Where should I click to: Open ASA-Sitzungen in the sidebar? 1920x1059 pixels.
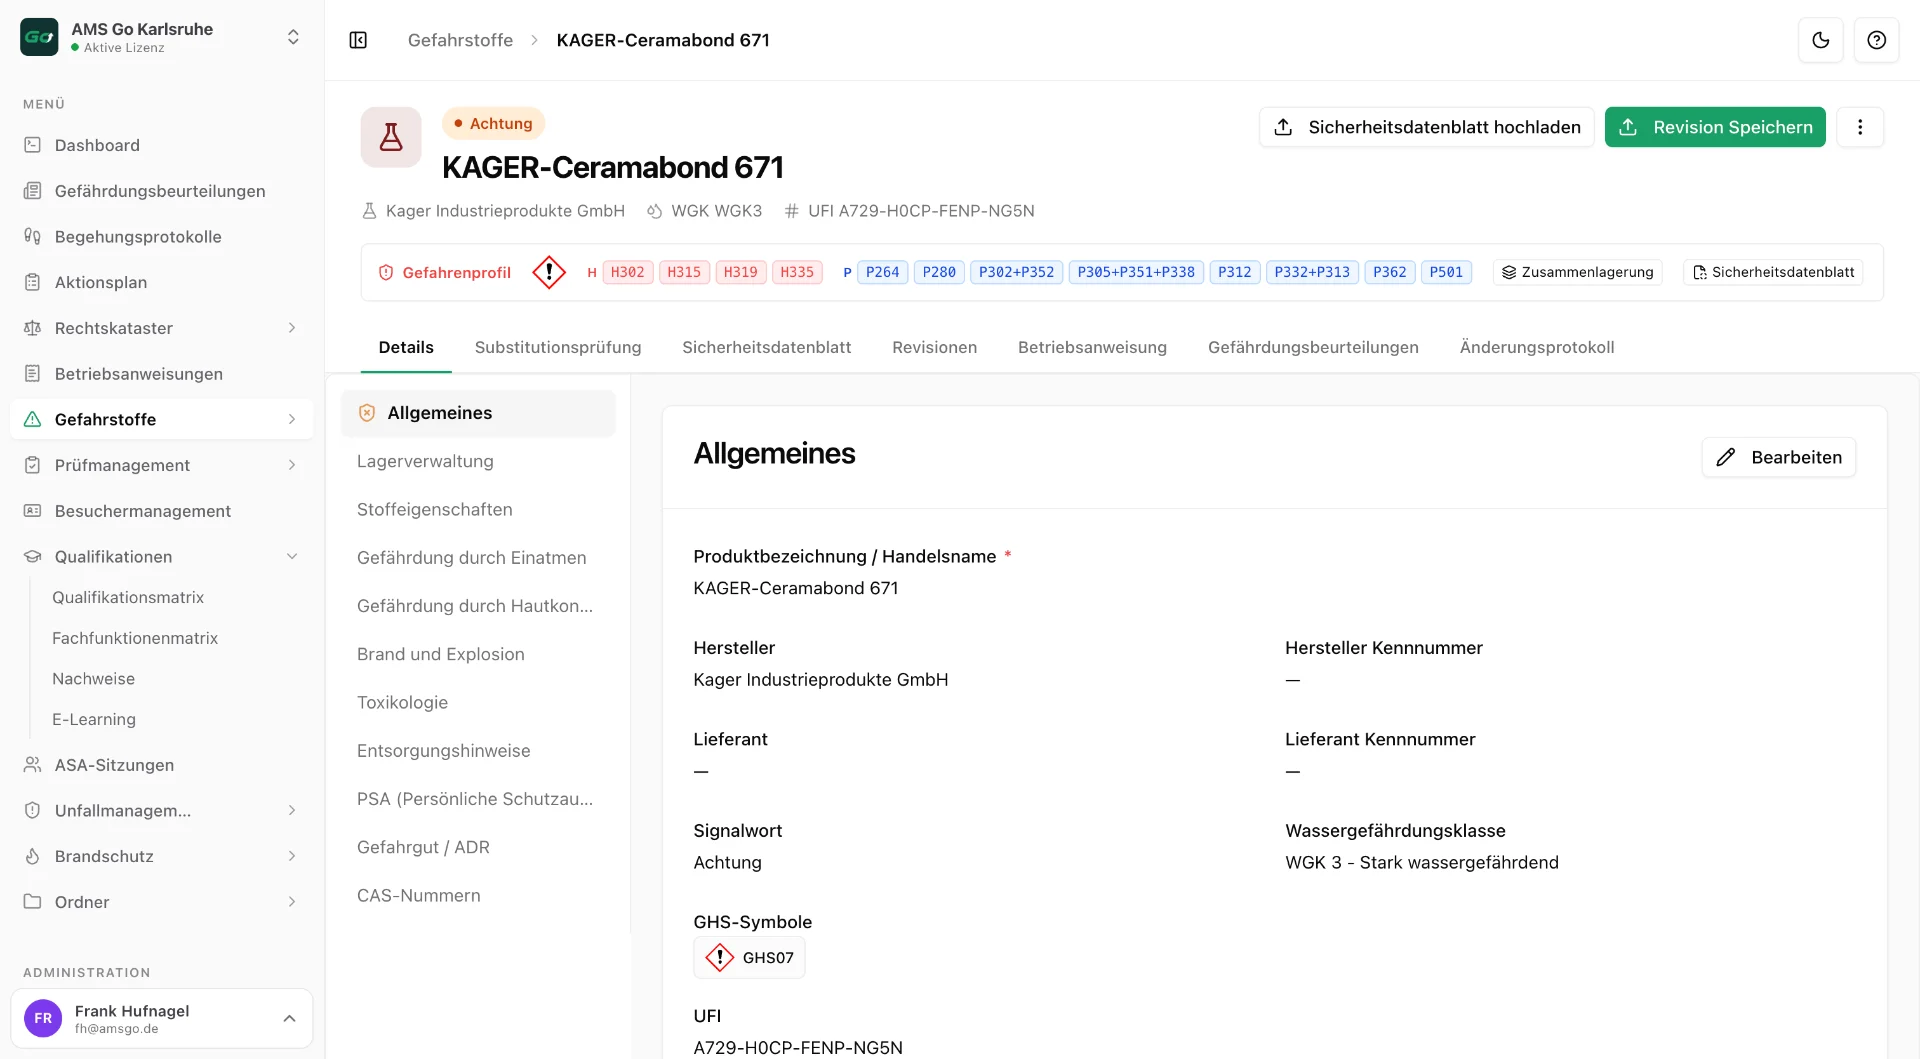(162, 765)
